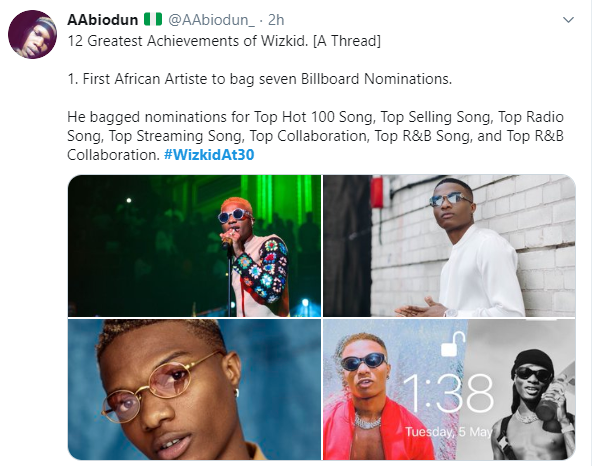The height and width of the screenshot is (466, 613).
Task: Open the tweet options chevron menu
Action: click(x=568, y=20)
